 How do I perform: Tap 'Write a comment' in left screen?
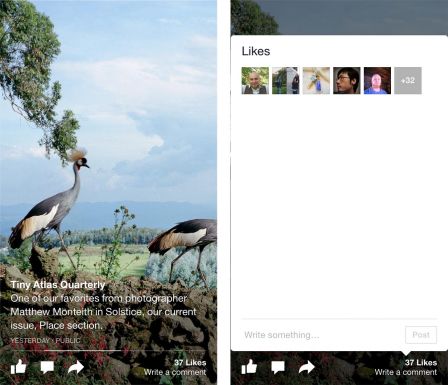[x=175, y=372]
